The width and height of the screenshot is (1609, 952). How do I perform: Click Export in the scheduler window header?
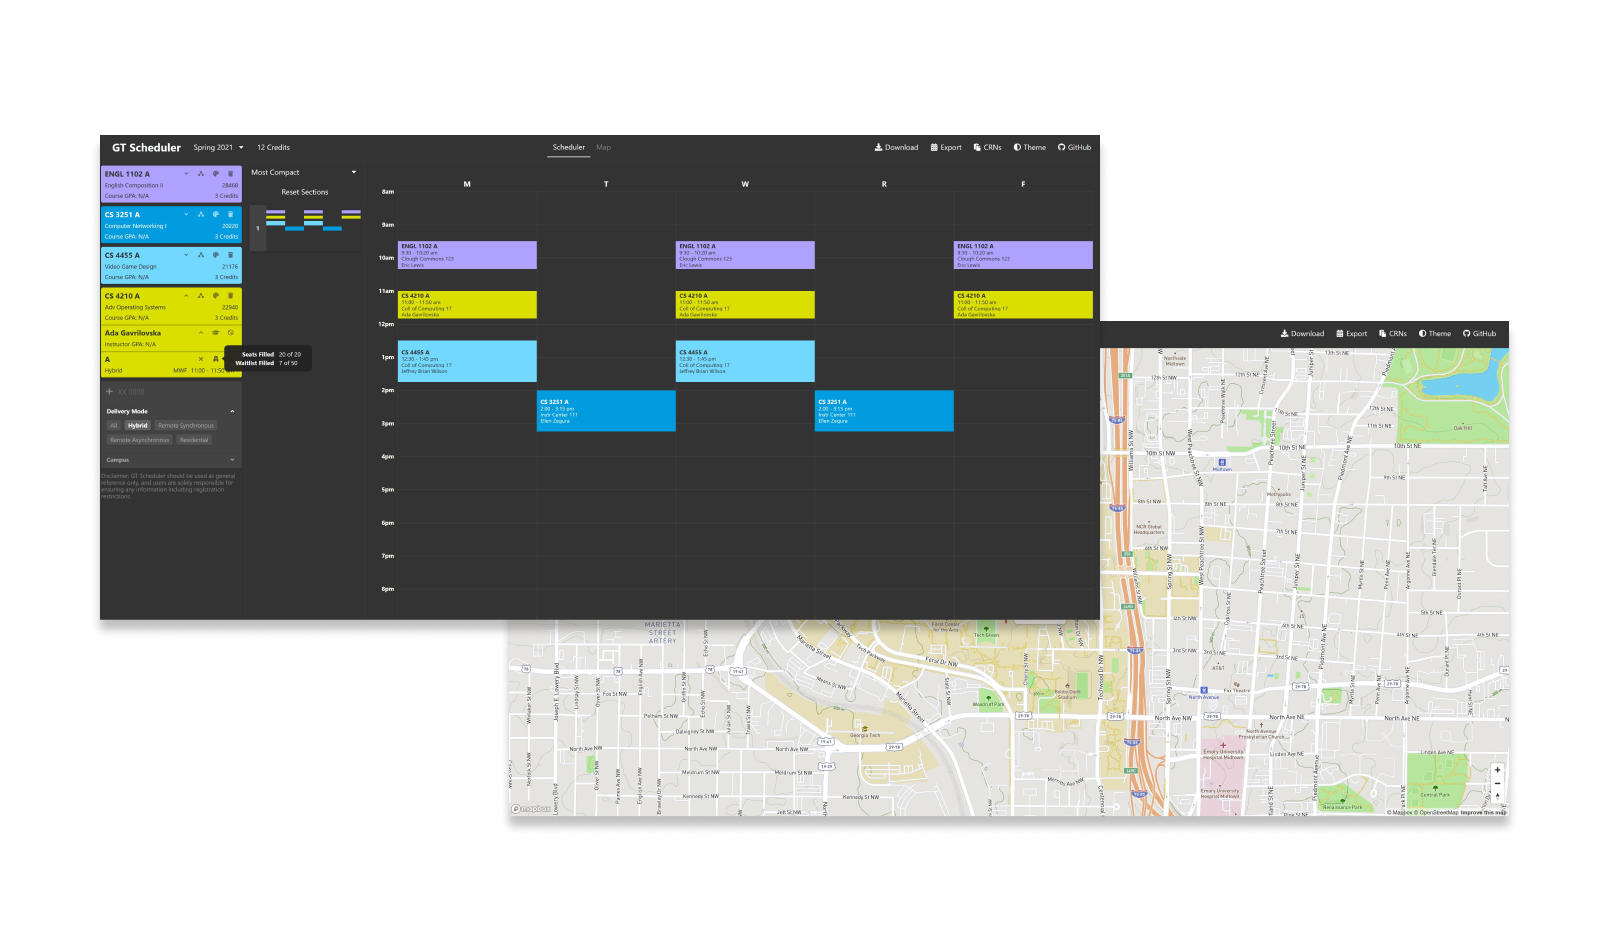(x=946, y=147)
